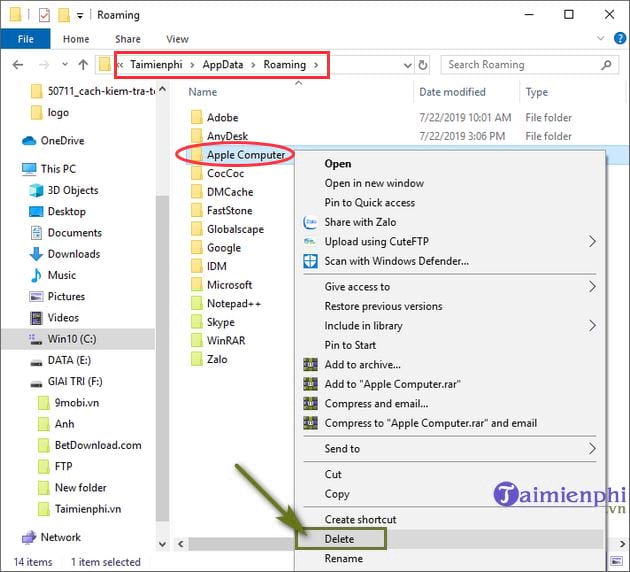Go back with the Back arrow
This screenshot has width=630, height=572.
click(x=18, y=64)
